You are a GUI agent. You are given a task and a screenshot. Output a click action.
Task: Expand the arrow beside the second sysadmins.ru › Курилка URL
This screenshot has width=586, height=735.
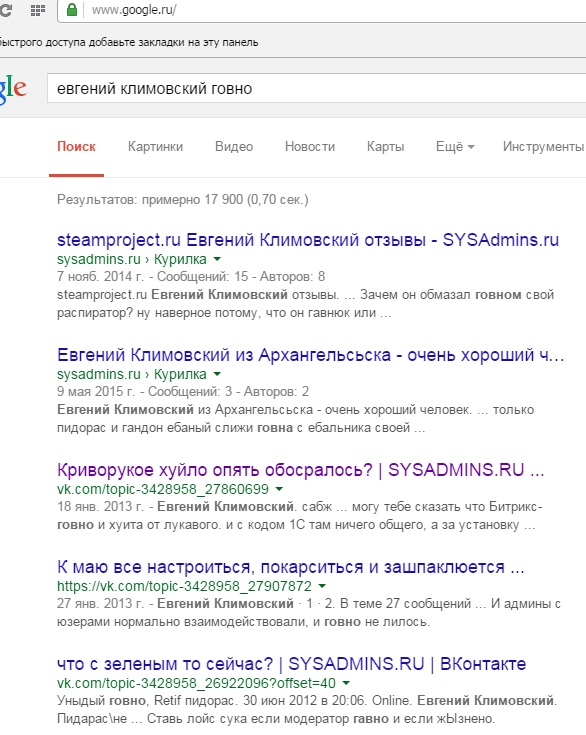point(217,374)
